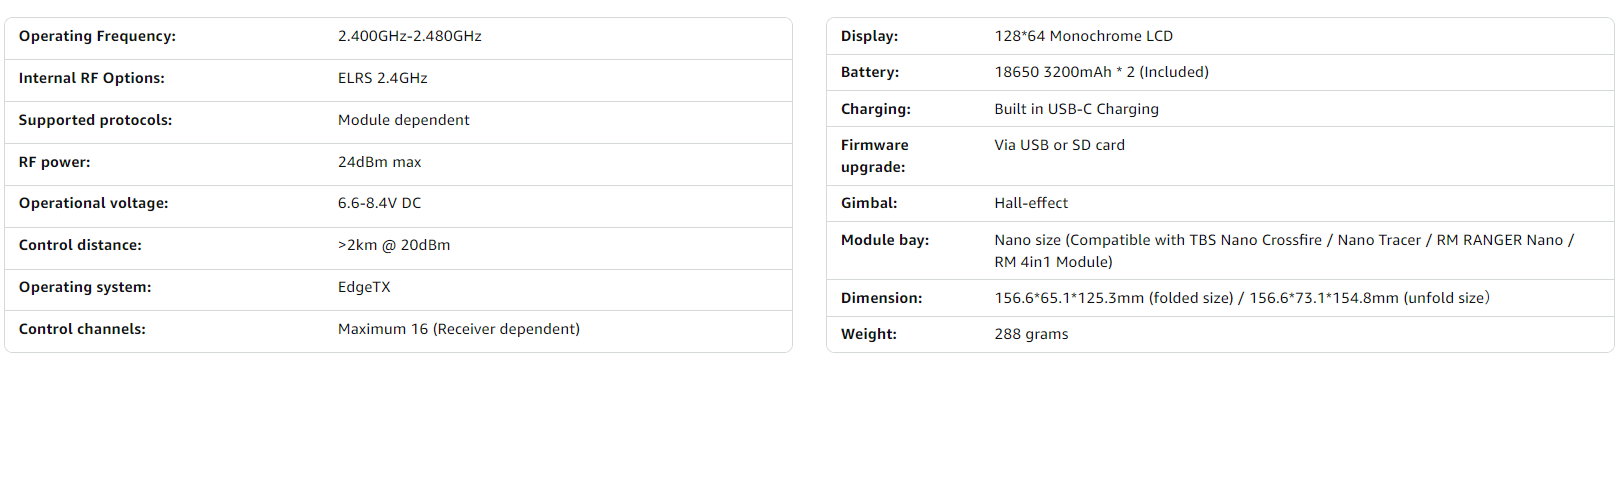This screenshot has height=478, width=1620.
Task: Click the Firmware upgrade label
Action: tap(874, 156)
